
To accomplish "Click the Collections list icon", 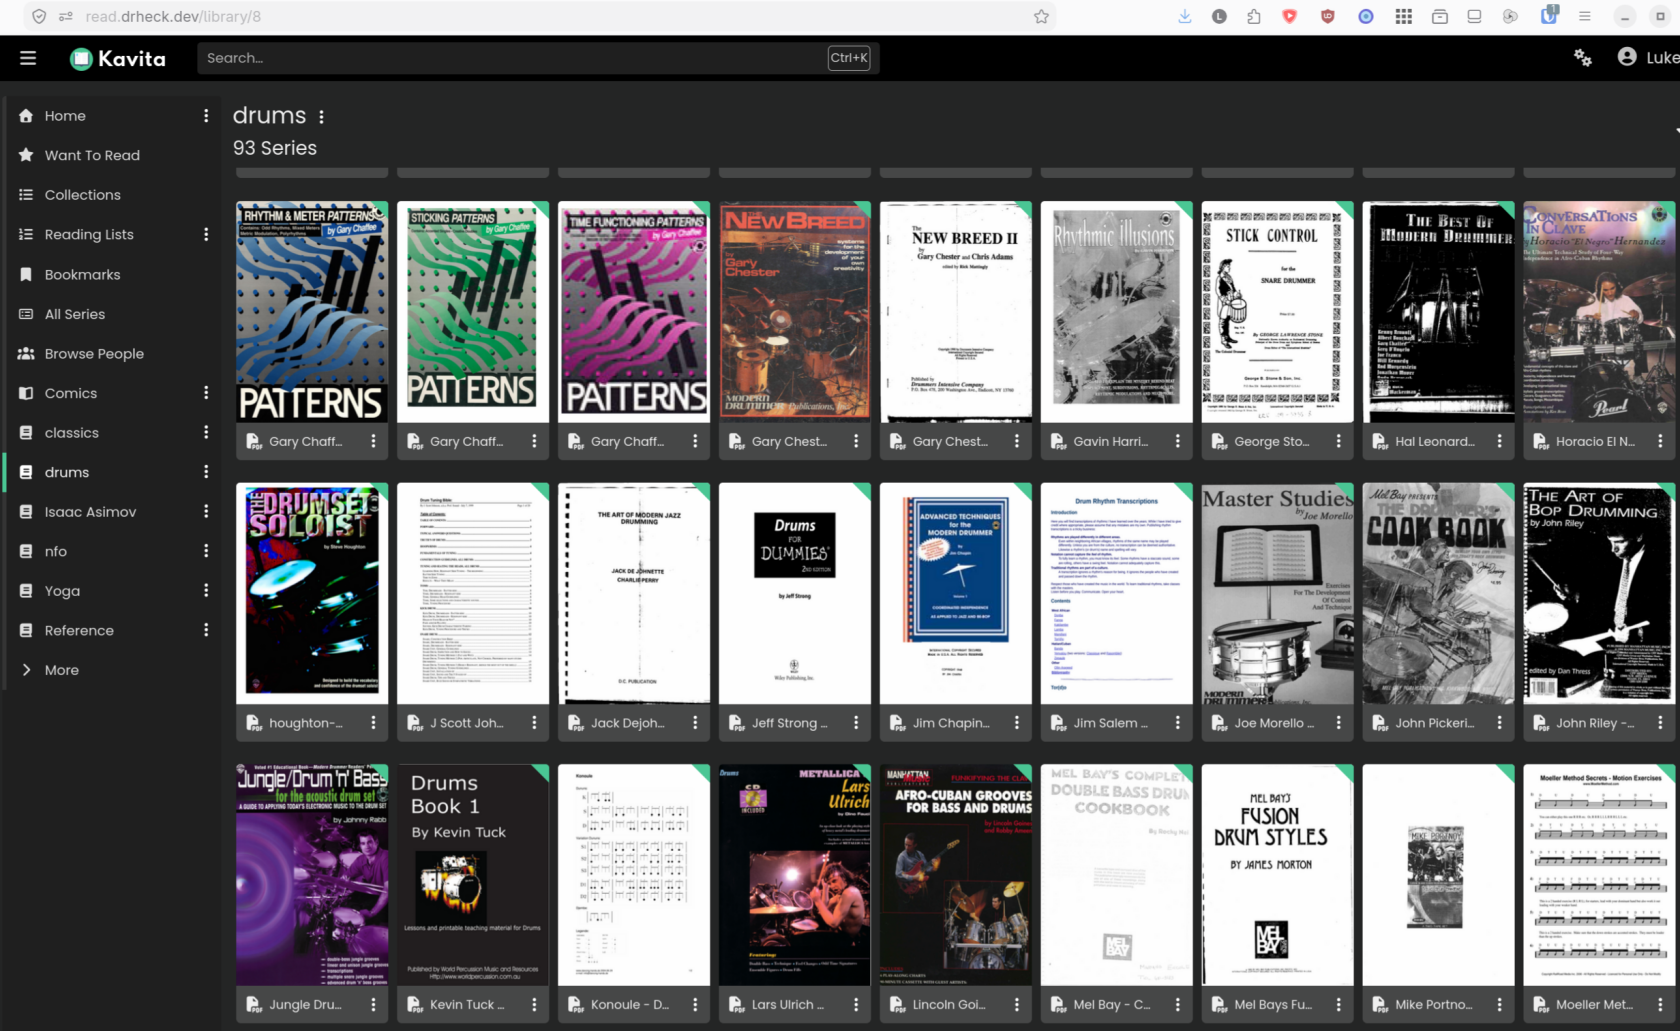I will click(x=26, y=195).
